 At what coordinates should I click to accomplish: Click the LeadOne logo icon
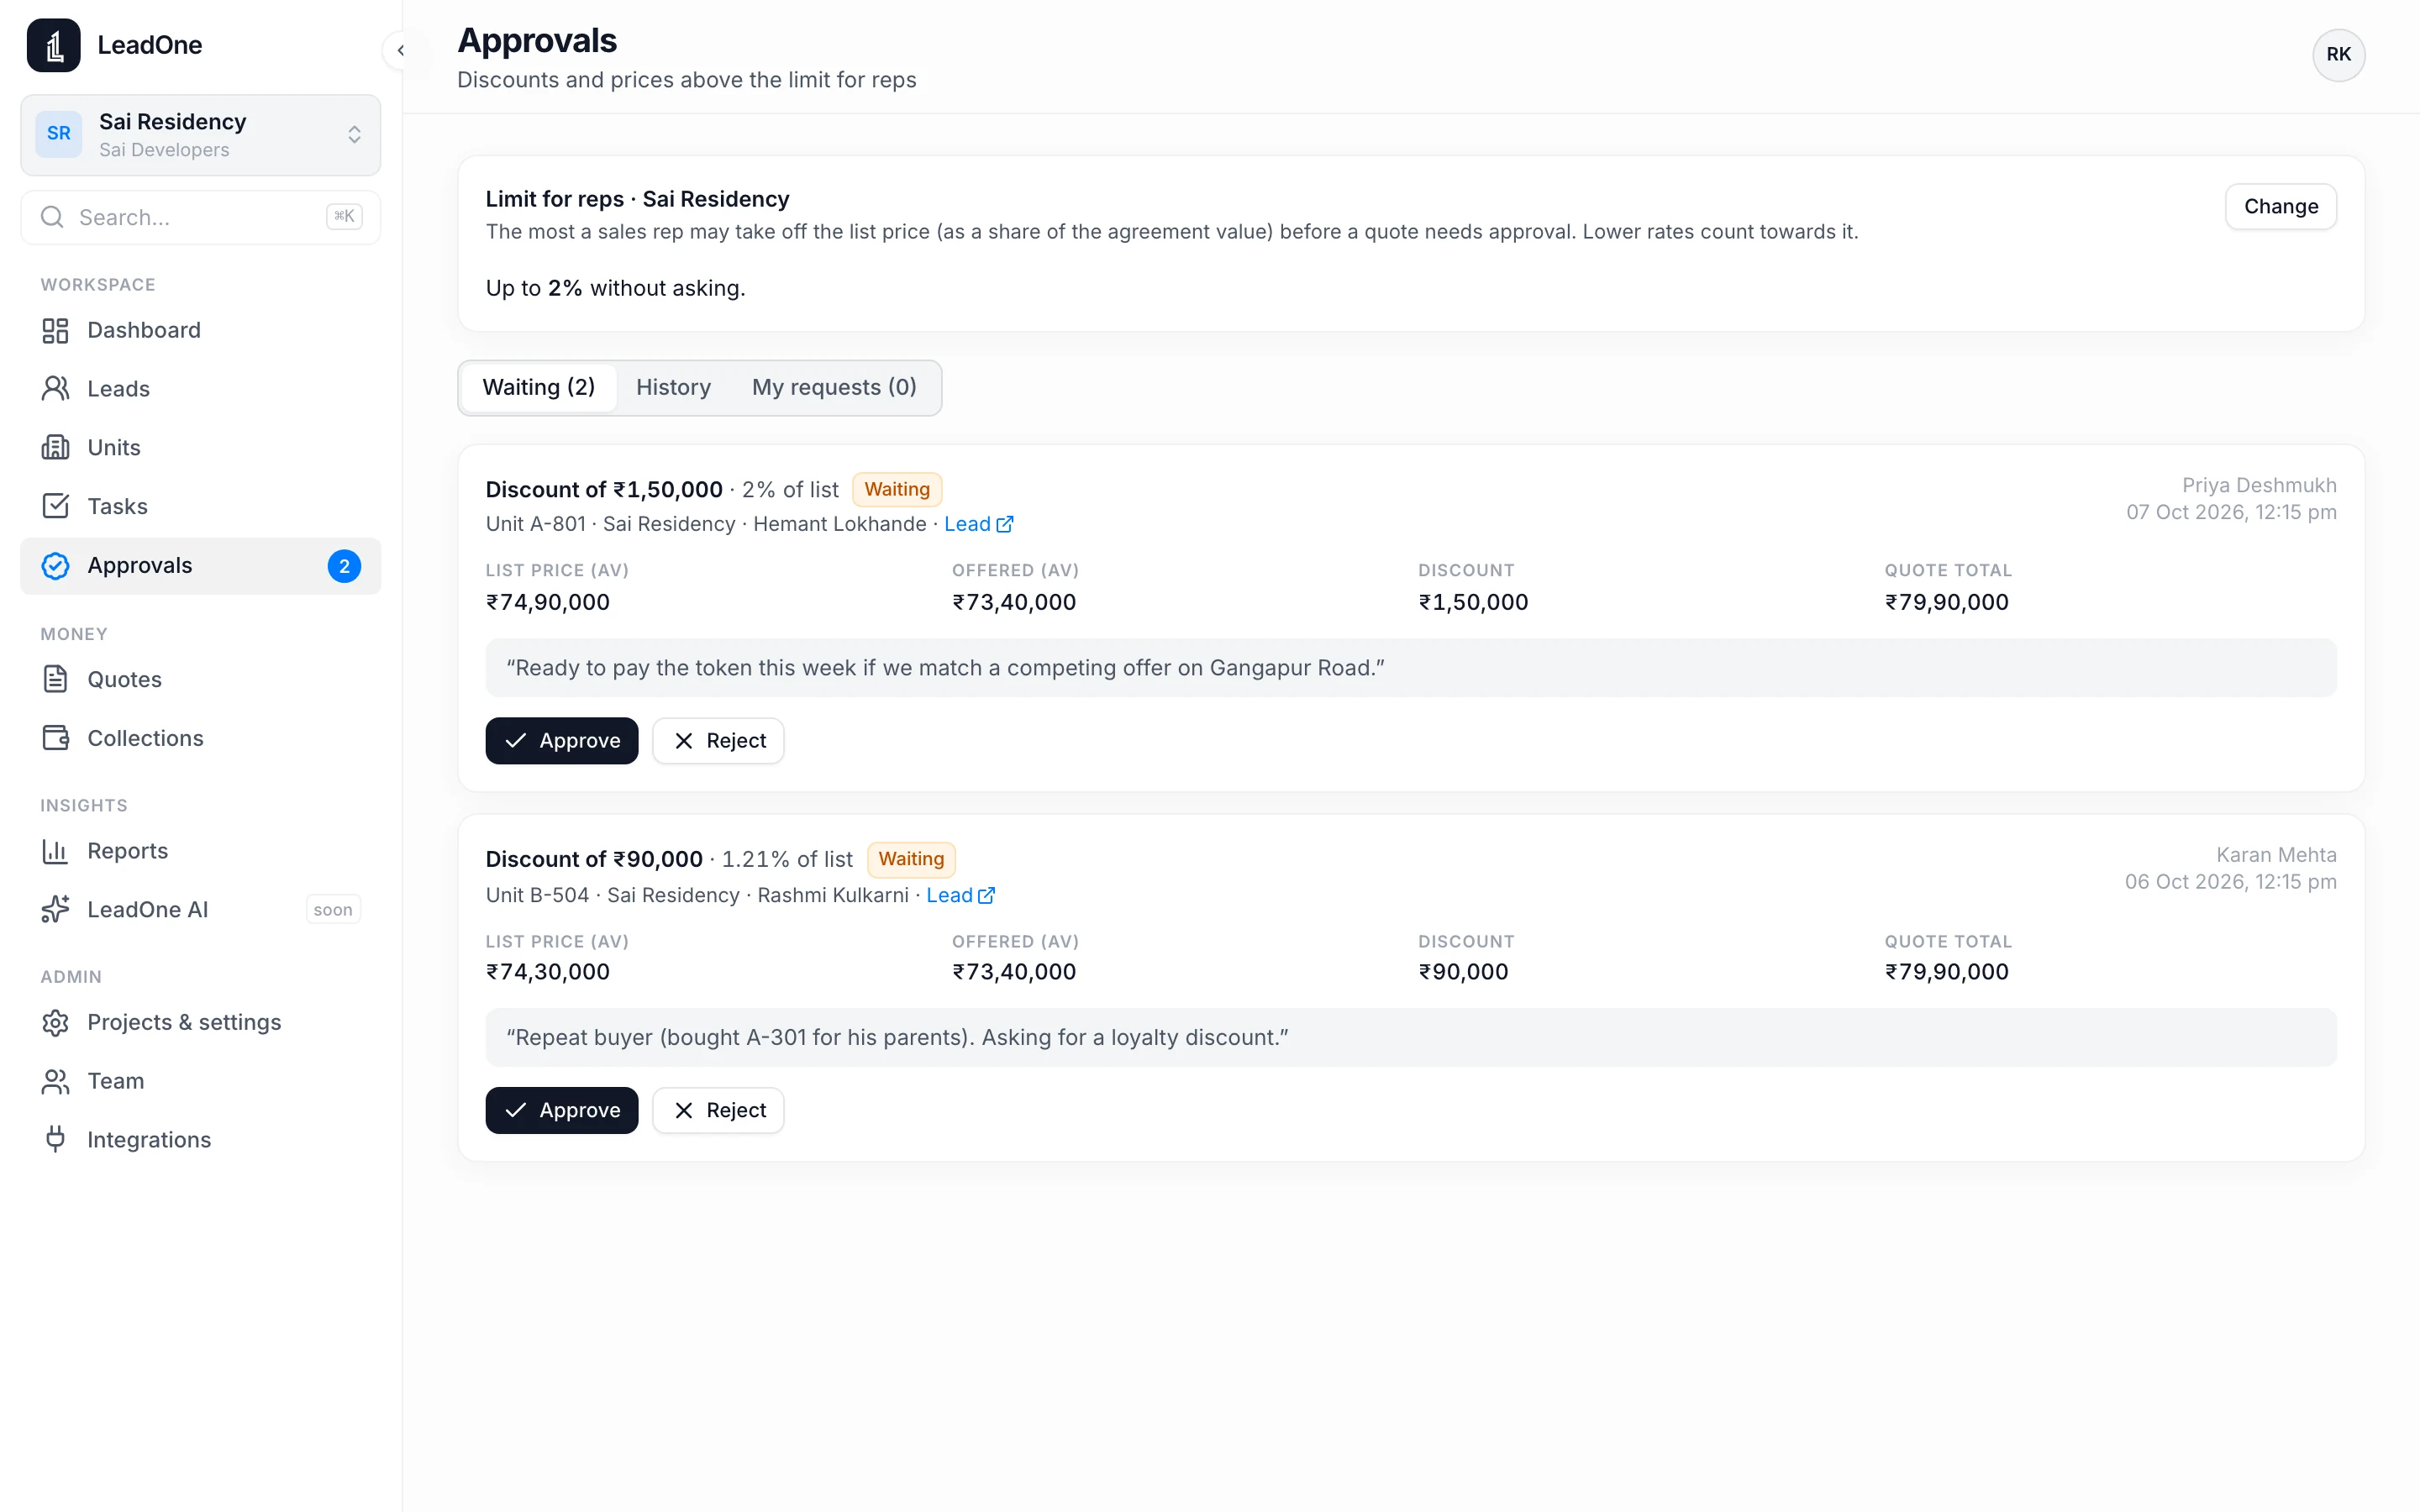coord(53,45)
